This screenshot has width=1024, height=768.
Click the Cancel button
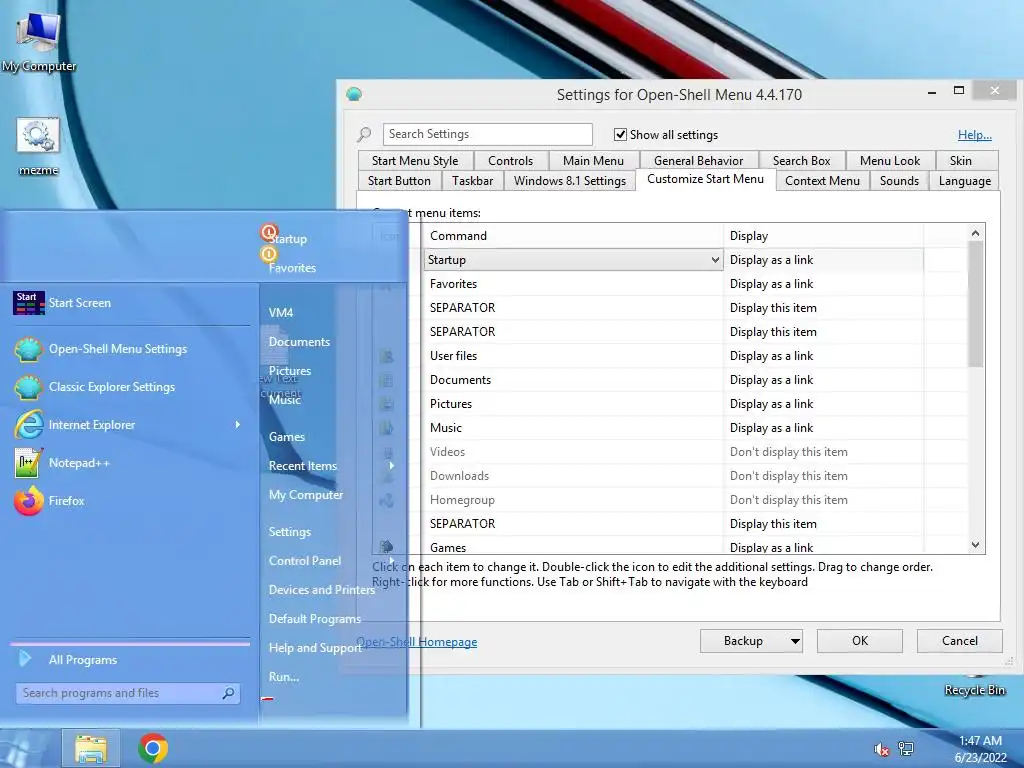tap(959, 641)
